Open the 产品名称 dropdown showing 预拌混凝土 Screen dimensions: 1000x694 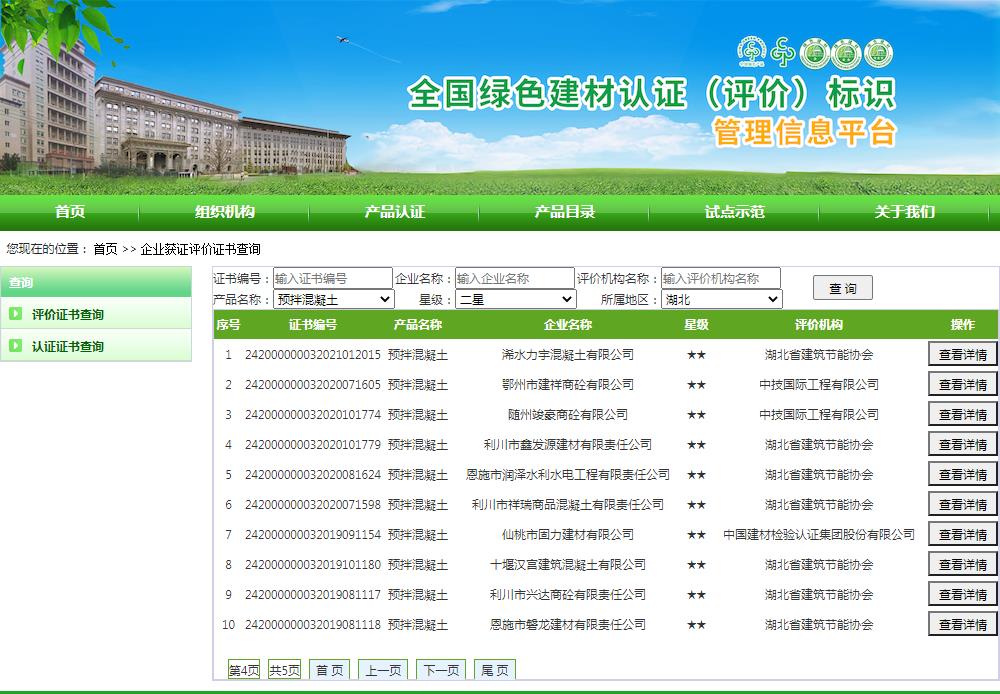pyautogui.click(x=334, y=299)
